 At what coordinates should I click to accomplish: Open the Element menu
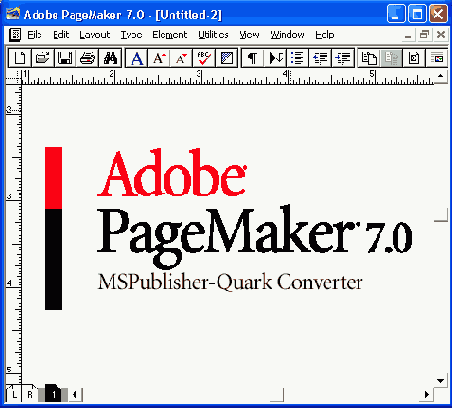click(x=170, y=35)
